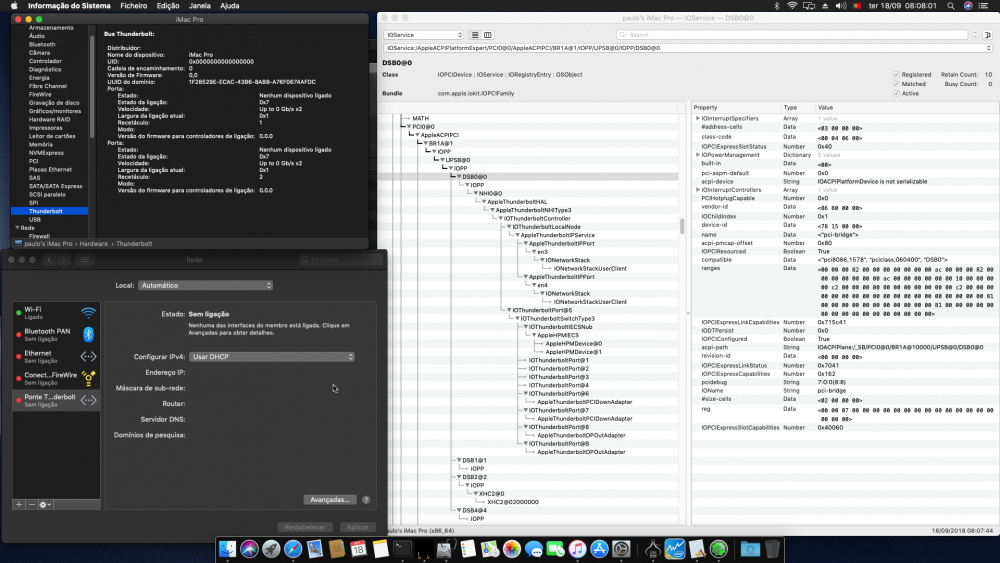
Task: Open Configurar IPv4 Usar DHCP dropdown
Action: point(272,357)
